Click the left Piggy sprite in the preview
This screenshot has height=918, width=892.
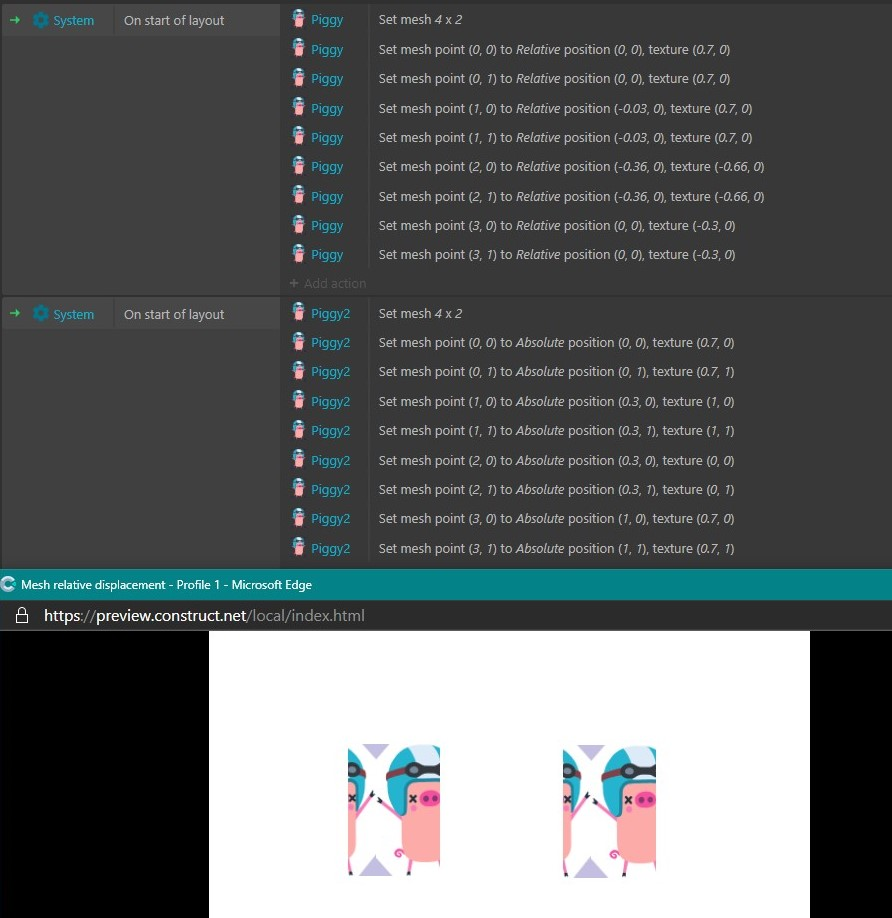[x=394, y=810]
